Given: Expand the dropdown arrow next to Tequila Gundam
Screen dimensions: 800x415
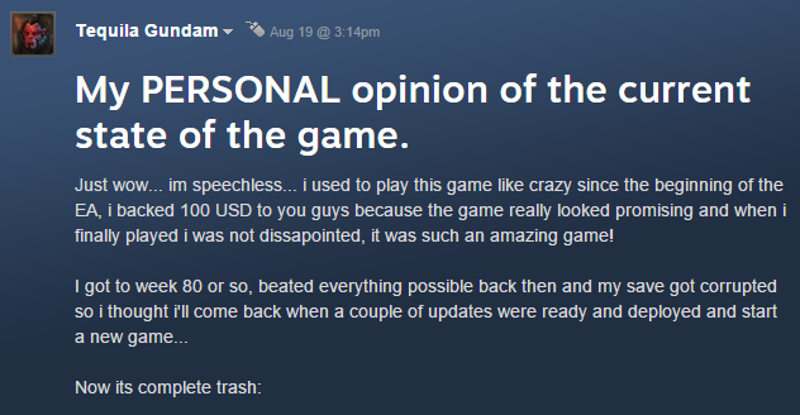Looking at the screenshot, I should coord(228,32).
